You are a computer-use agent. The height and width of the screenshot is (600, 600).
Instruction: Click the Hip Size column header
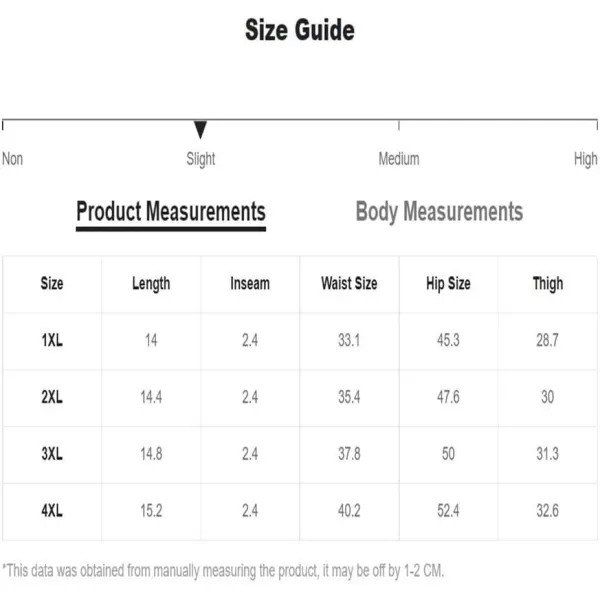pyautogui.click(x=448, y=284)
